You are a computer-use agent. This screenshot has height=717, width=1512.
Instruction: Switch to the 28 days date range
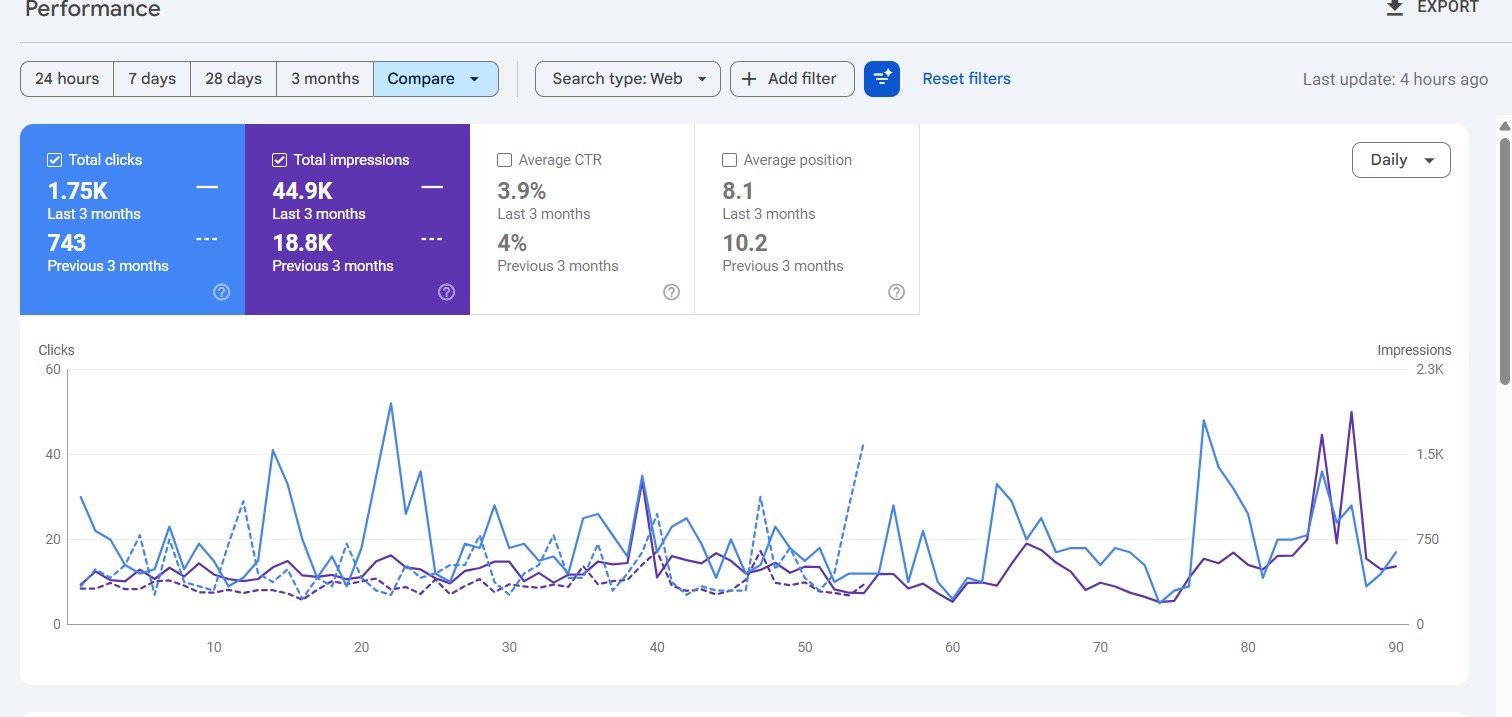coord(233,79)
